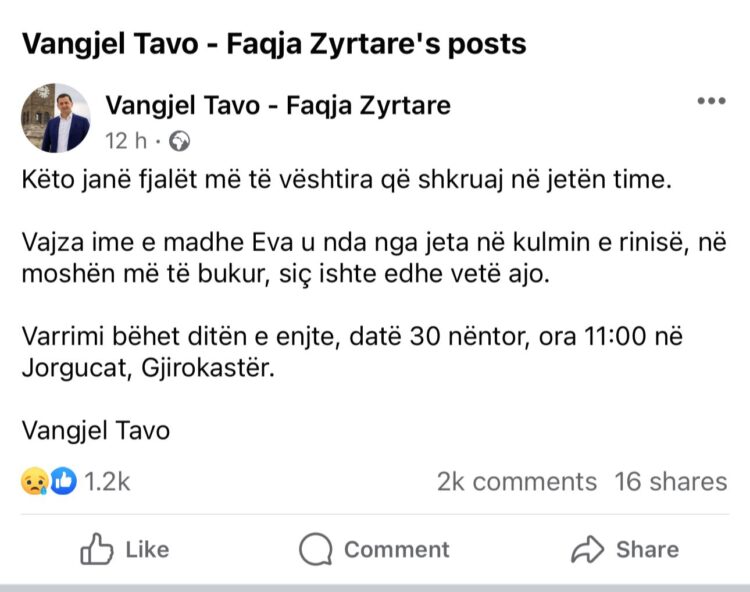Click the Comment button label
Viewport: 750px width, 592px height.
tap(397, 549)
